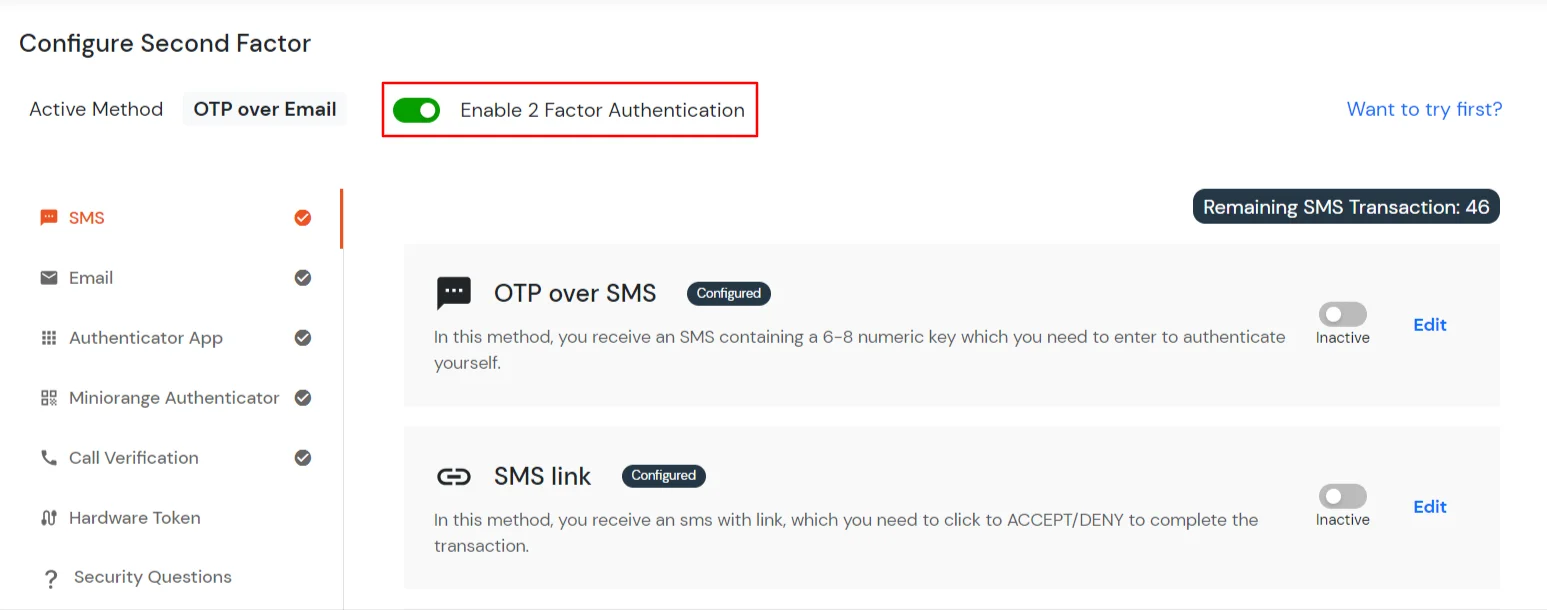Viewport: 1547px width, 610px height.
Task: Click the SMS link chain icon
Action: coord(454,476)
